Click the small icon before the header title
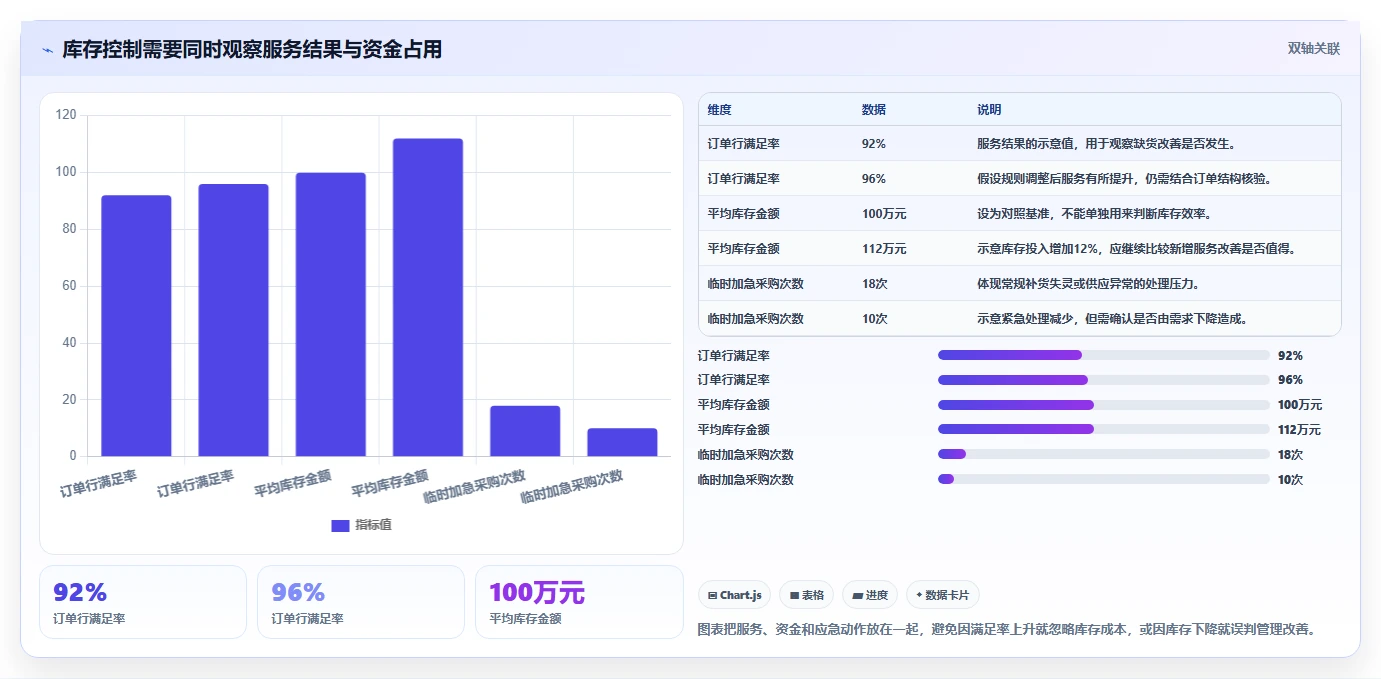The image size is (1381, 679). click(x=47, y=50)
